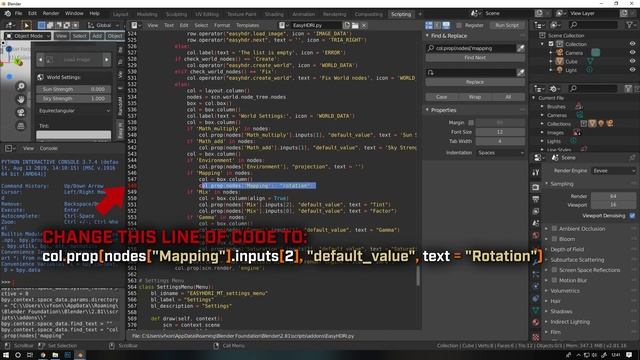Click the camera view icon in viewport
The image size is (640, 360).
tap(21, 112)
